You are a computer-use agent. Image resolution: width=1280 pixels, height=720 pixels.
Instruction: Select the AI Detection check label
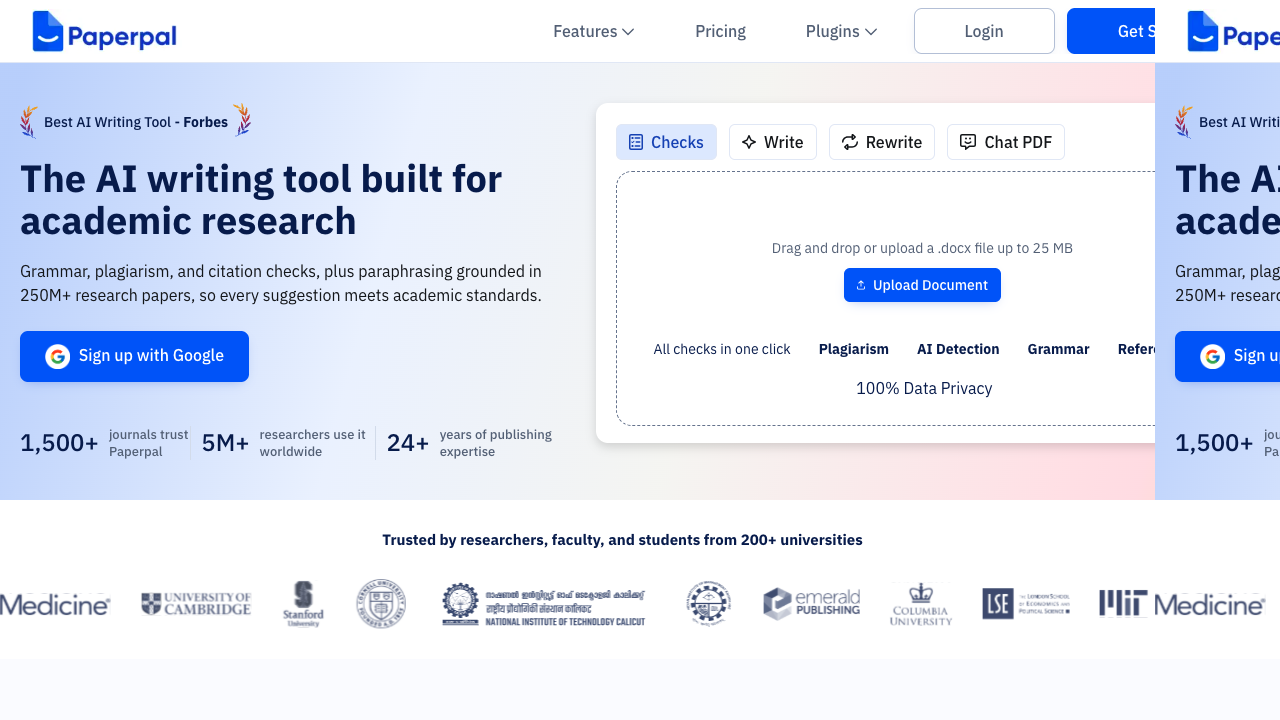point(958,349)
